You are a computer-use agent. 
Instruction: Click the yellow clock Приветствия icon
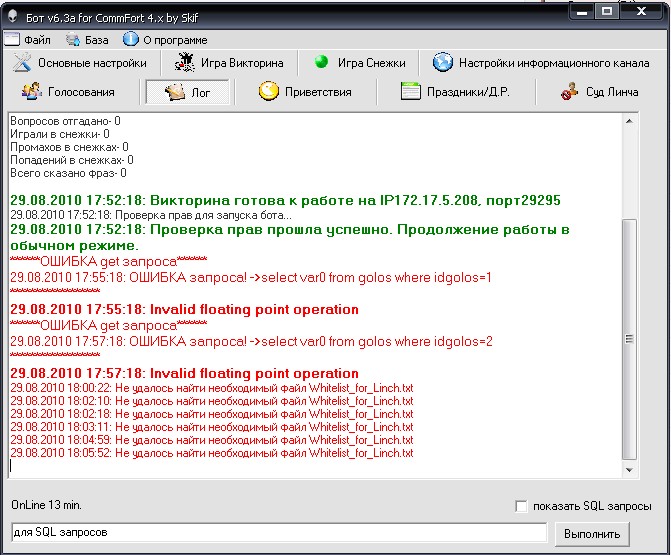(x=268, y=92)
